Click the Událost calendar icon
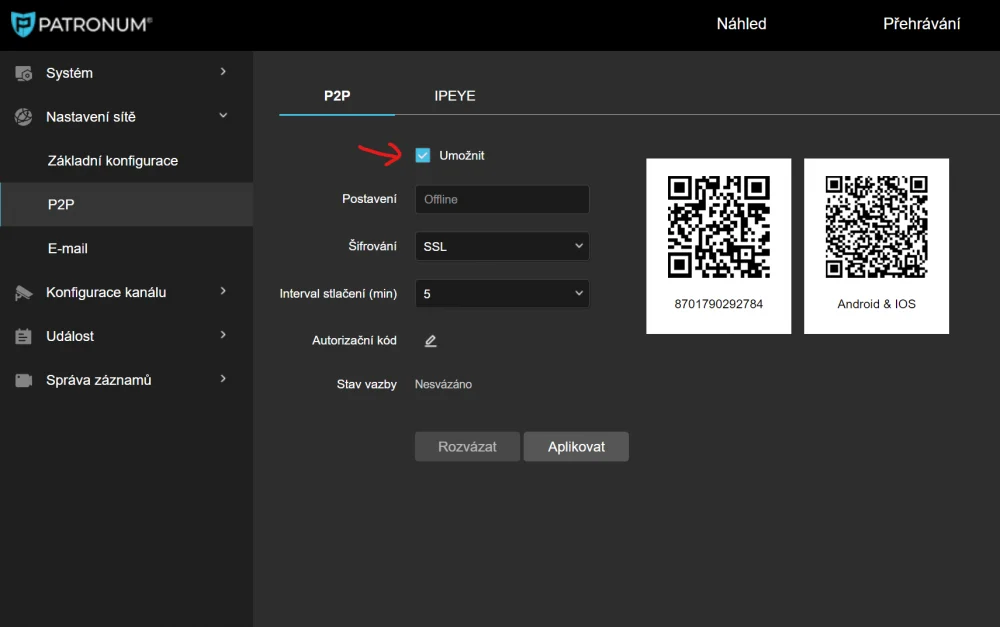The image size is (1000, 627). (x=24, y=336)
